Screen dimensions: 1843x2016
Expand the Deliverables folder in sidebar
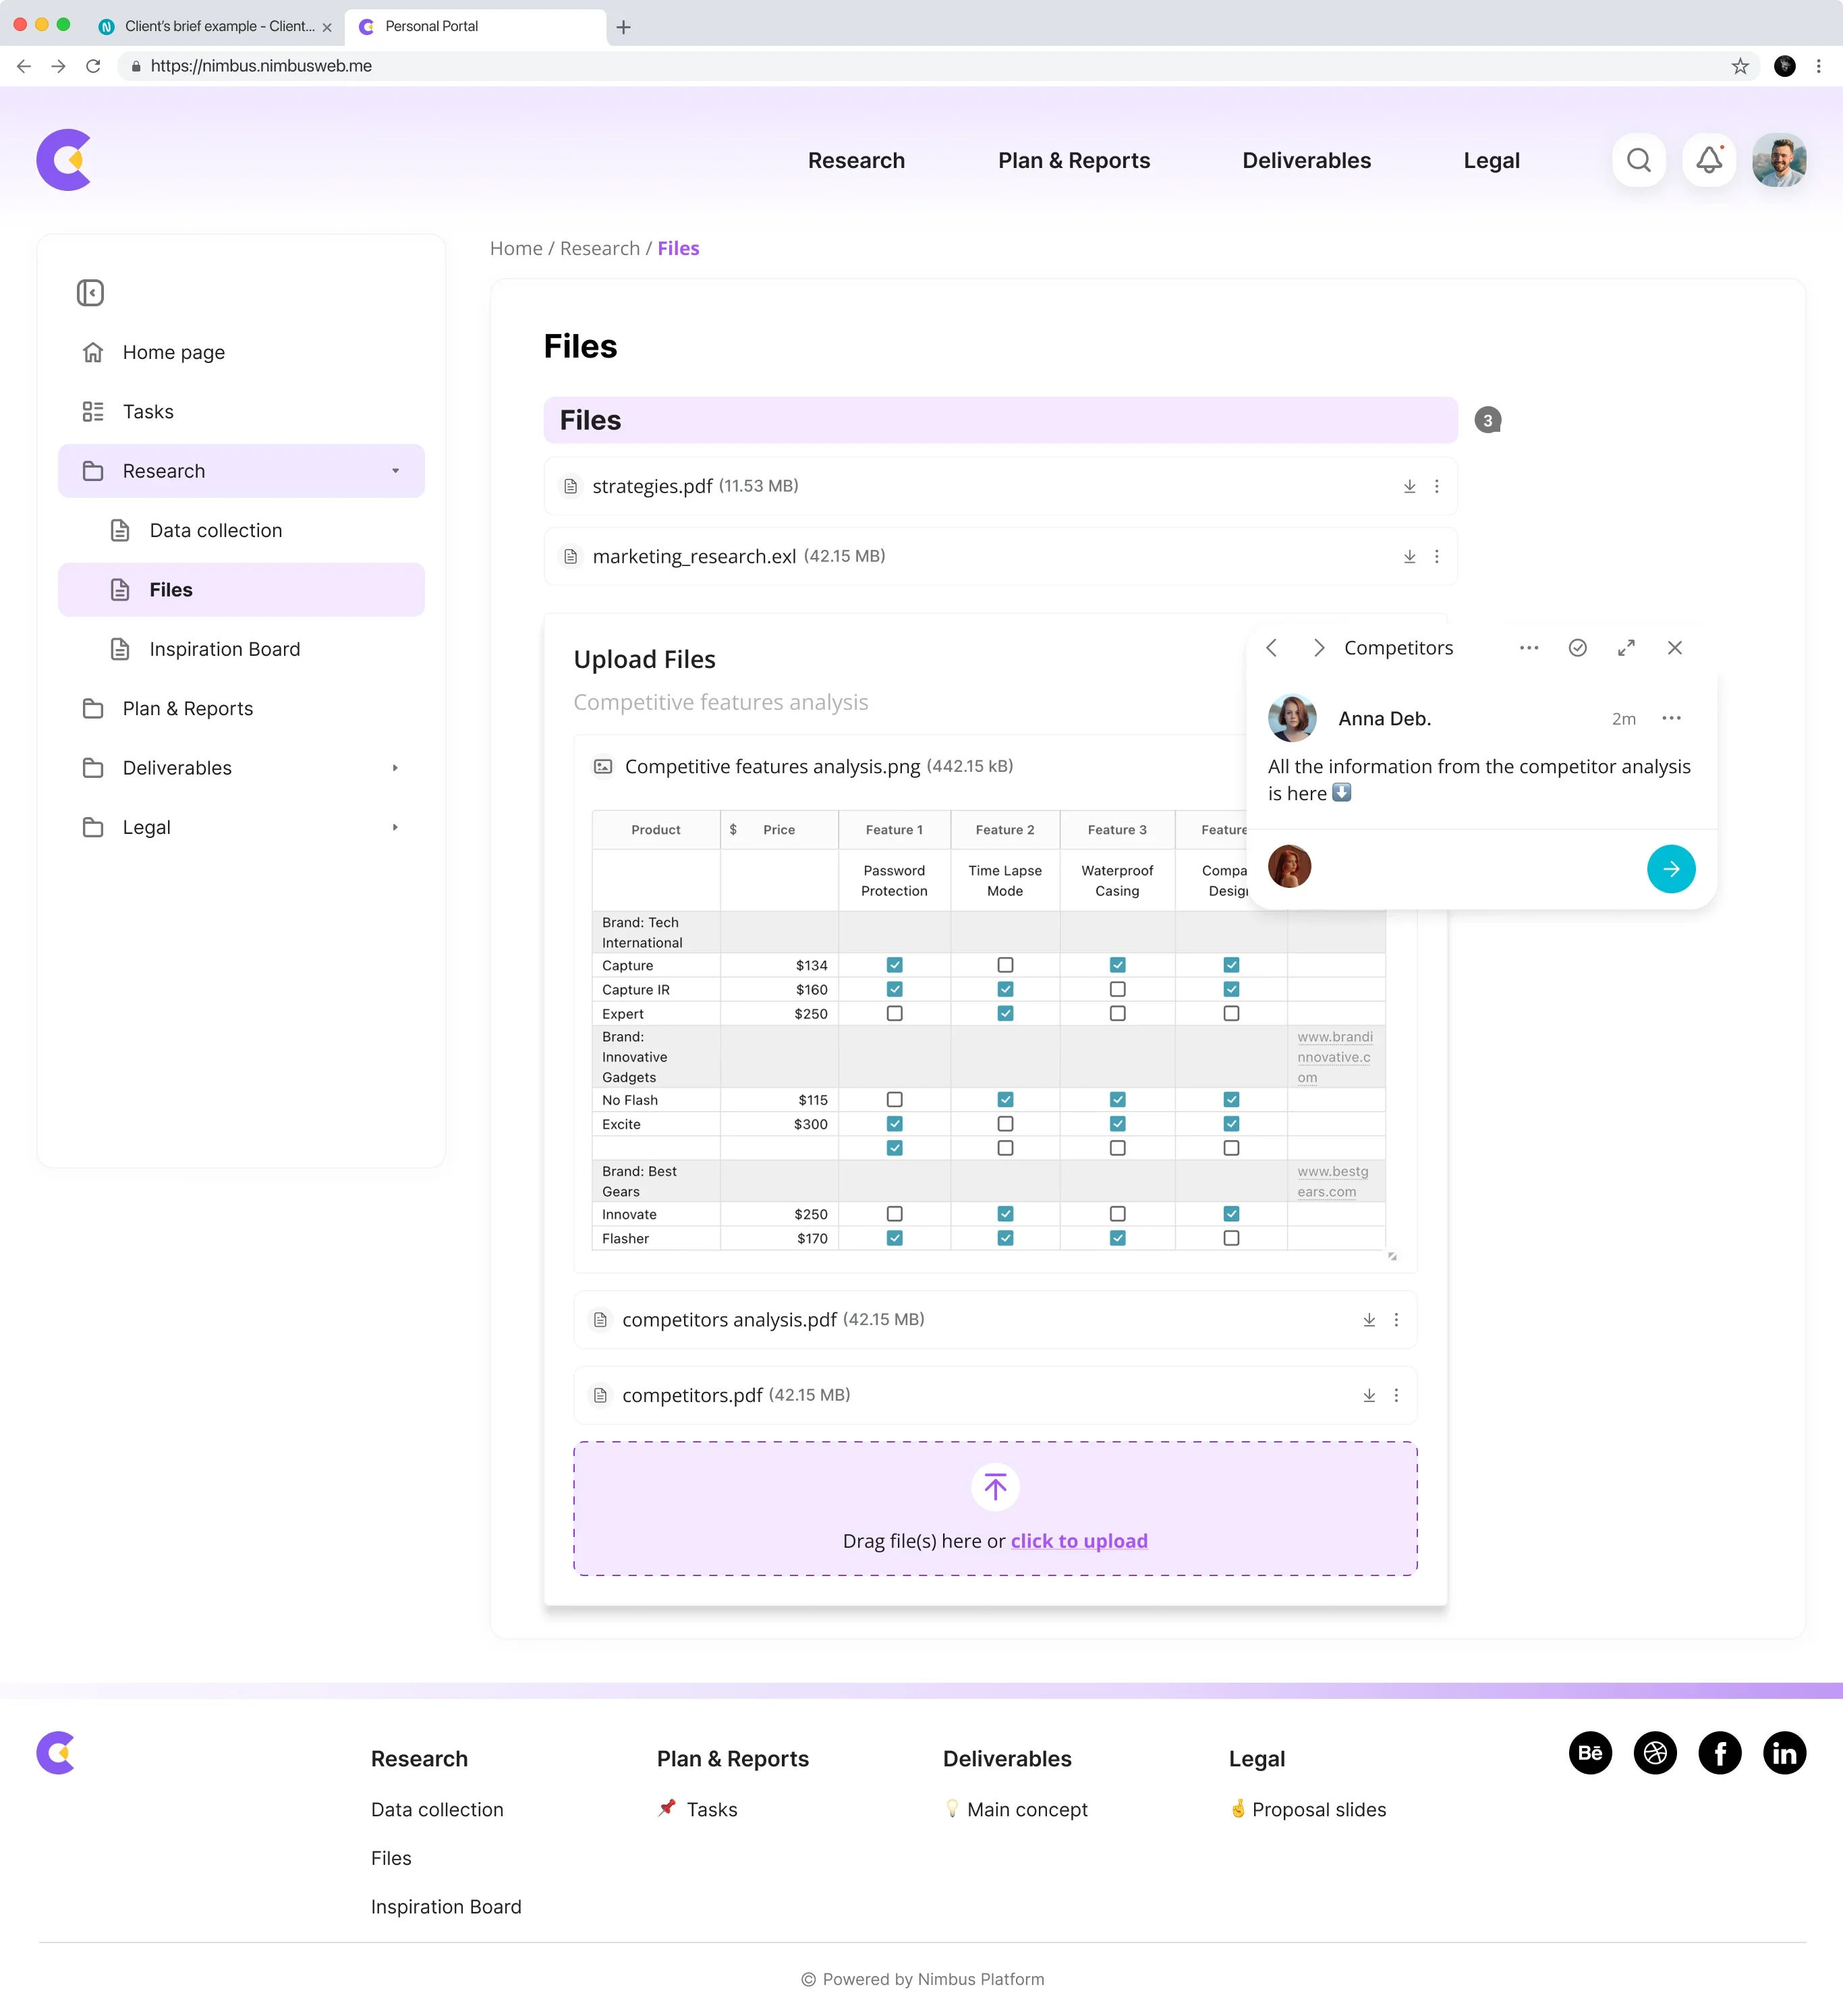pyautogui.click(x=396, y=768)
